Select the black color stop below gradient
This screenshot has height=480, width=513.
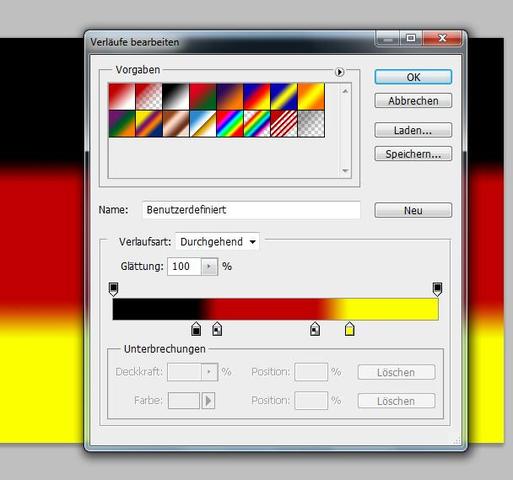[196, 329]
